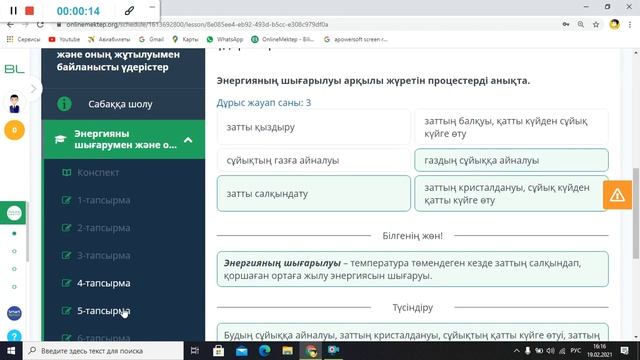
Task: Collapse the Энергияны шығарумен section chevron
Action: [188, 140]
